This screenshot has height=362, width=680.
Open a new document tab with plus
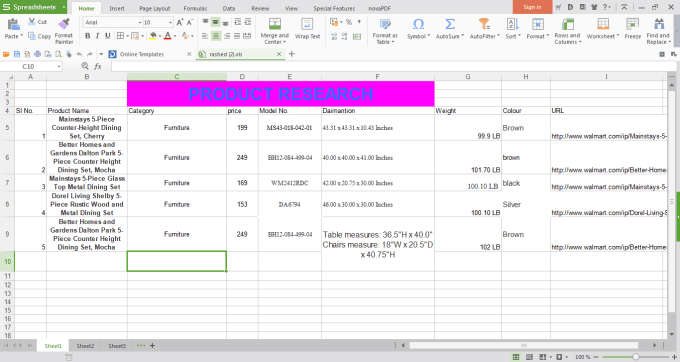click(291, 54)
